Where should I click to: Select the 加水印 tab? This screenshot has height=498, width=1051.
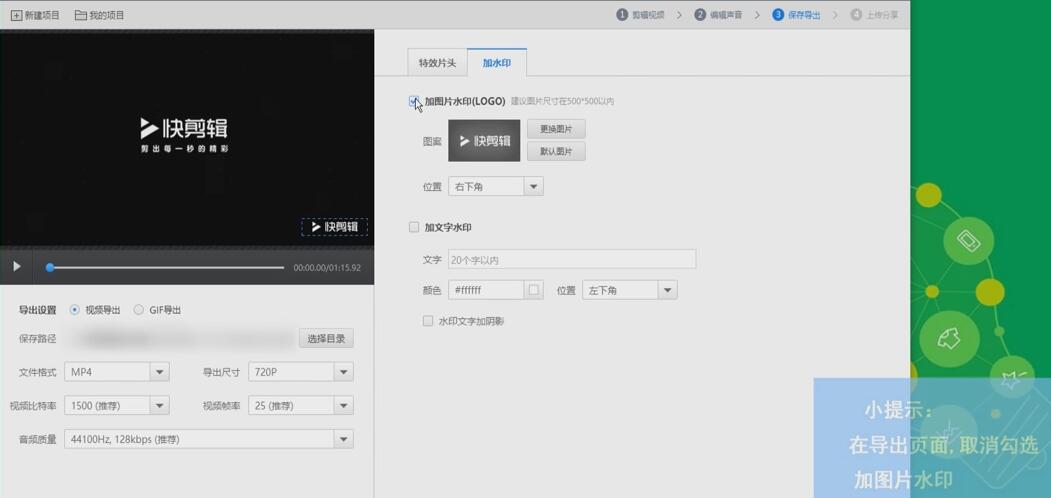tap(497, 63)
